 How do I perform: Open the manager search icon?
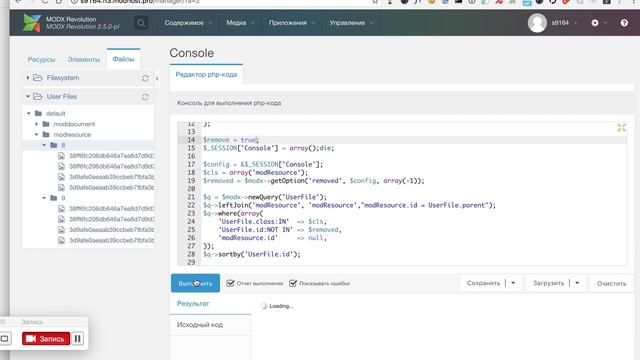141,23
